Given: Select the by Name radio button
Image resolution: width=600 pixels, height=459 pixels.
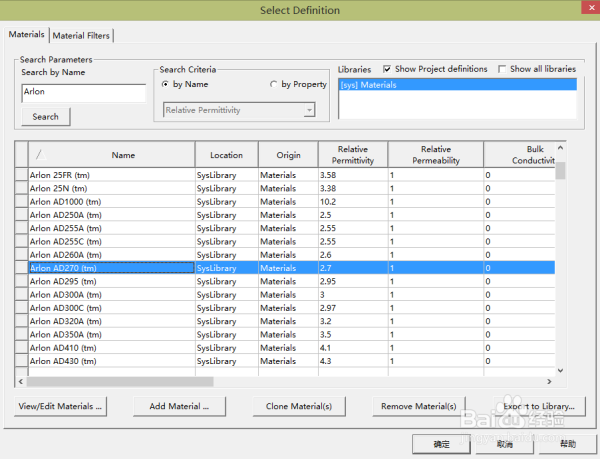Looking at the screenshot, I should coord(165,84).
